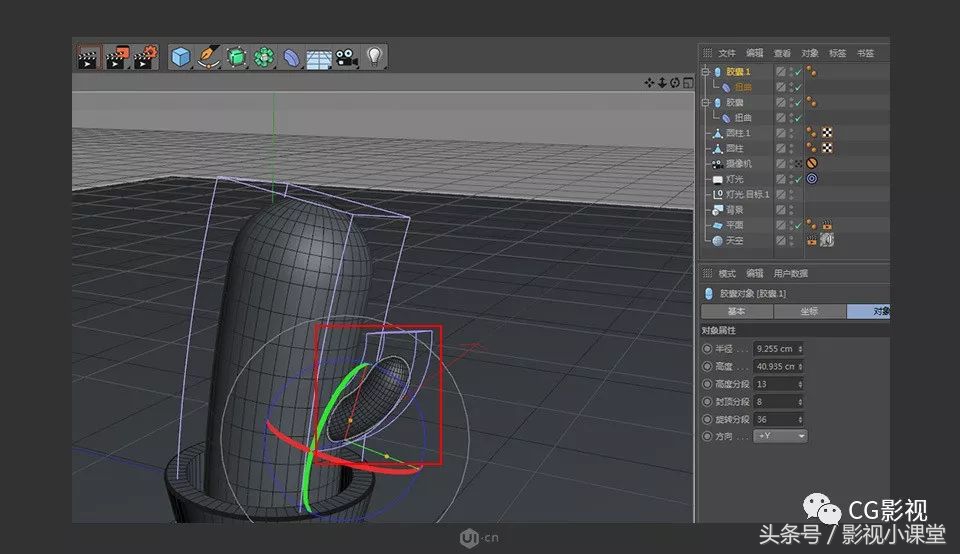Click the Render View clapperboard icon

point(88,58)
